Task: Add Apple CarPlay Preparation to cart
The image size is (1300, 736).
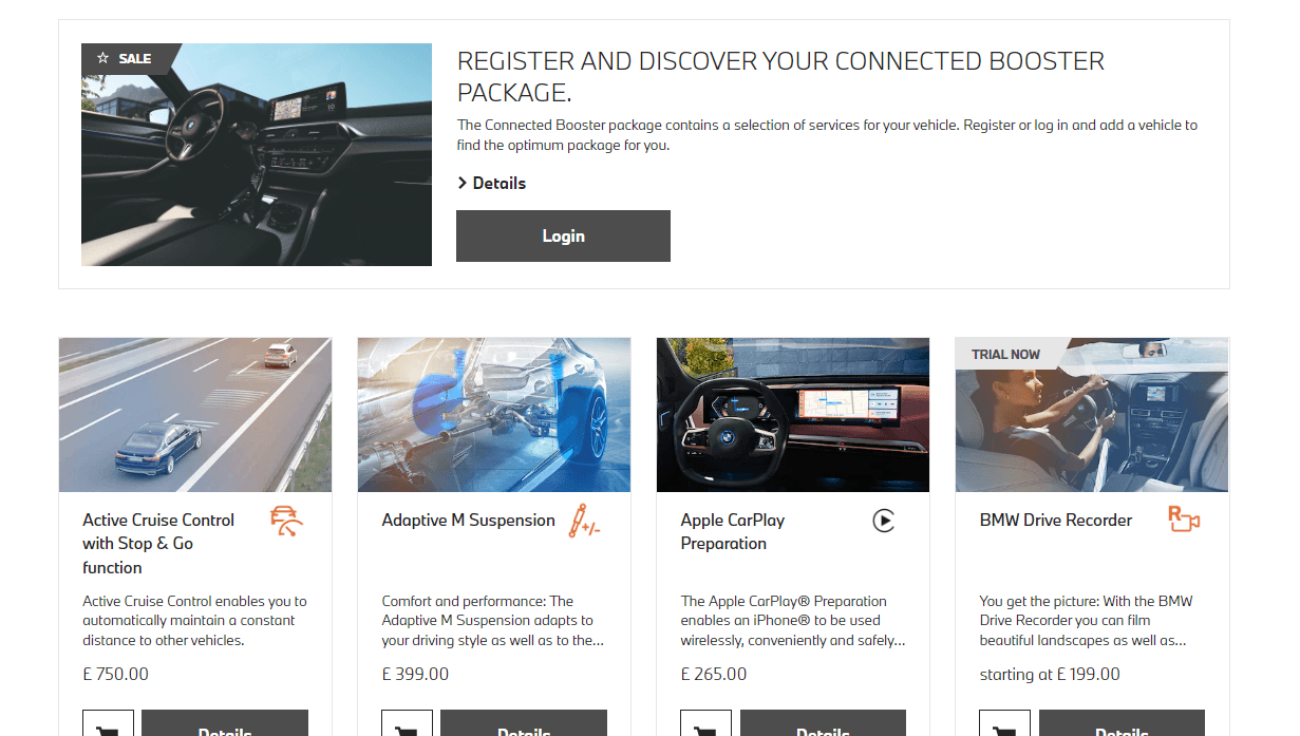Action: click(706, 724)
